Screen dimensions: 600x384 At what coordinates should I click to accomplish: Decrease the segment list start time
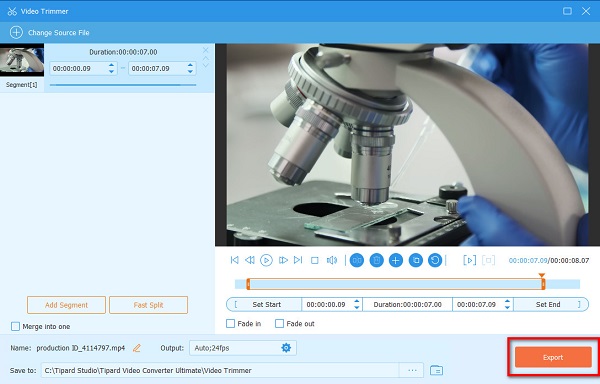(111, 72)
